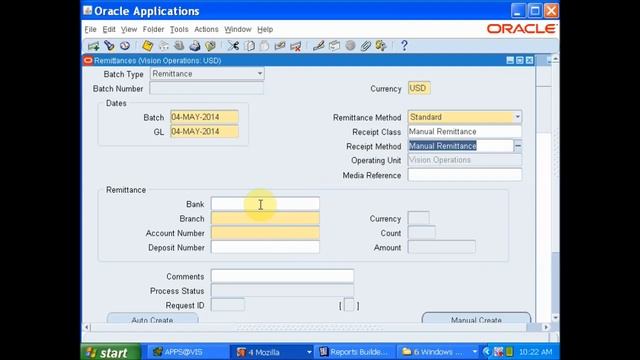Click the top USD Currency field
This screenshot has width=640, height=360.
click(419, 88)
